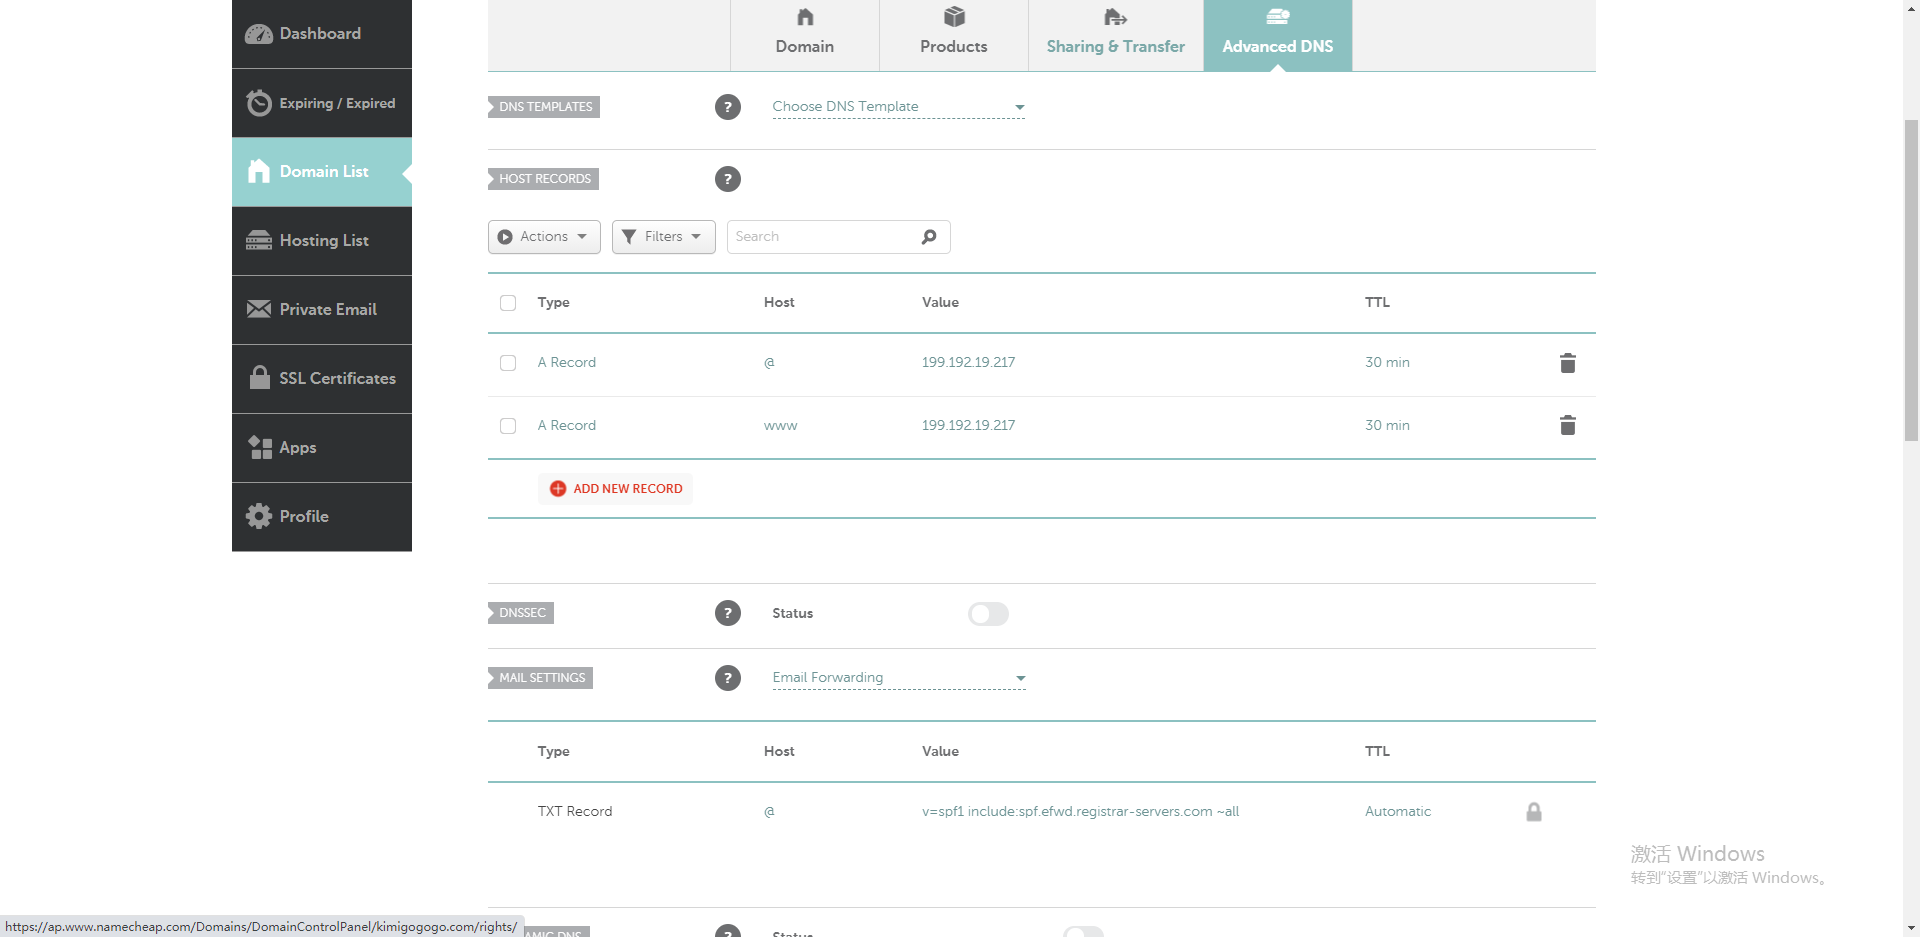Open the Actions dropdown
This screenshot has width=1920, height=937.
544,237
